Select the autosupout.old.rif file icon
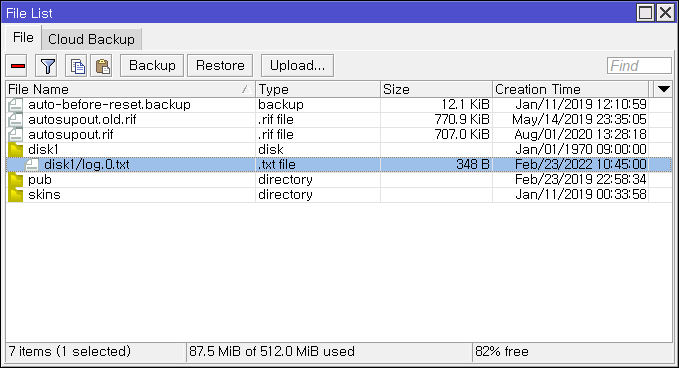The width and height of the screenshot is (679, 368). pyautogui.click(x=15, y=119)
